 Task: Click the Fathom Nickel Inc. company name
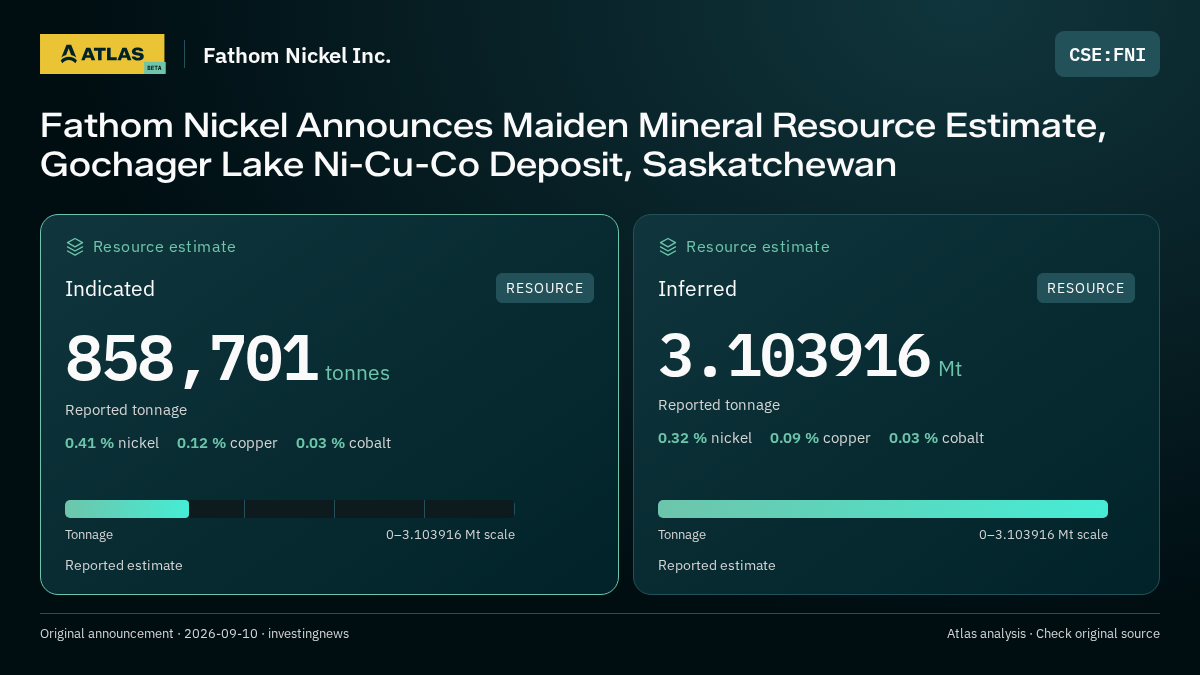(297, 56)
